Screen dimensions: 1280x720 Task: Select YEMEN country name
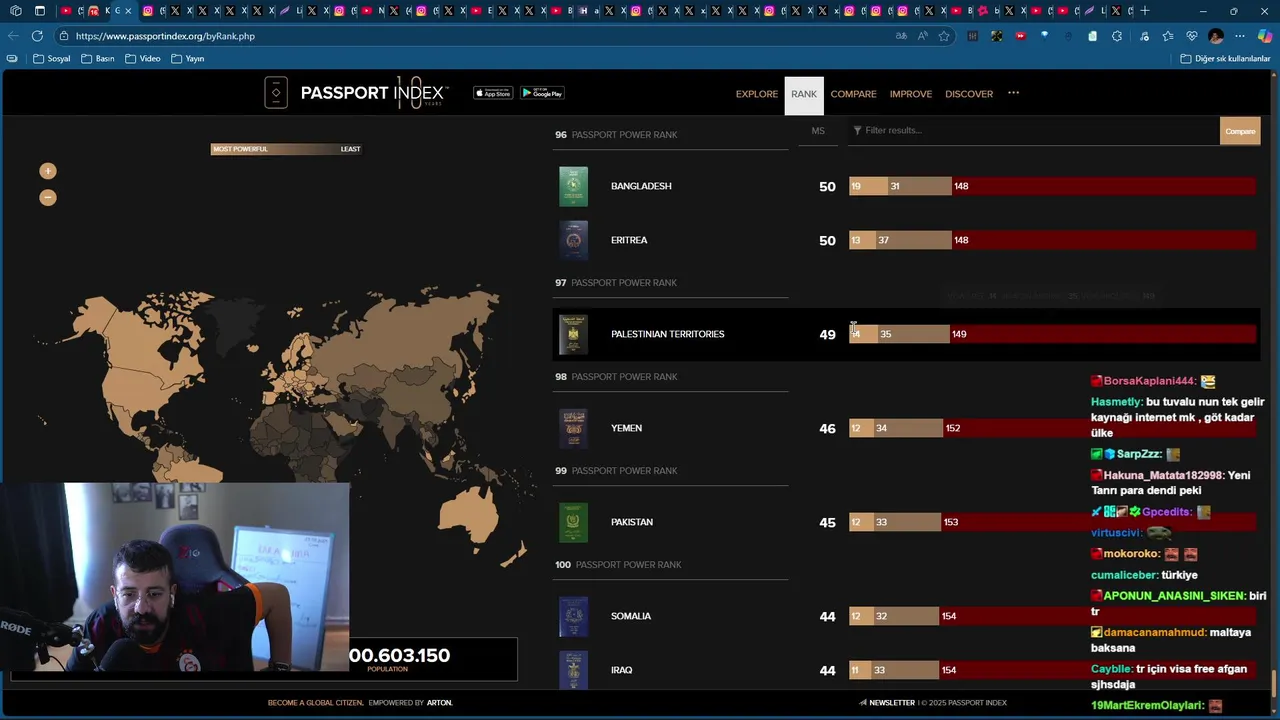click(626, 428)
